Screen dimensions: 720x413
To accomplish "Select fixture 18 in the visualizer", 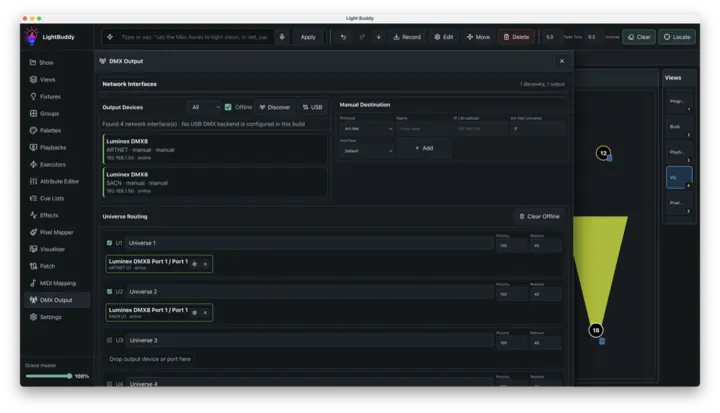I will coord(596,330).
